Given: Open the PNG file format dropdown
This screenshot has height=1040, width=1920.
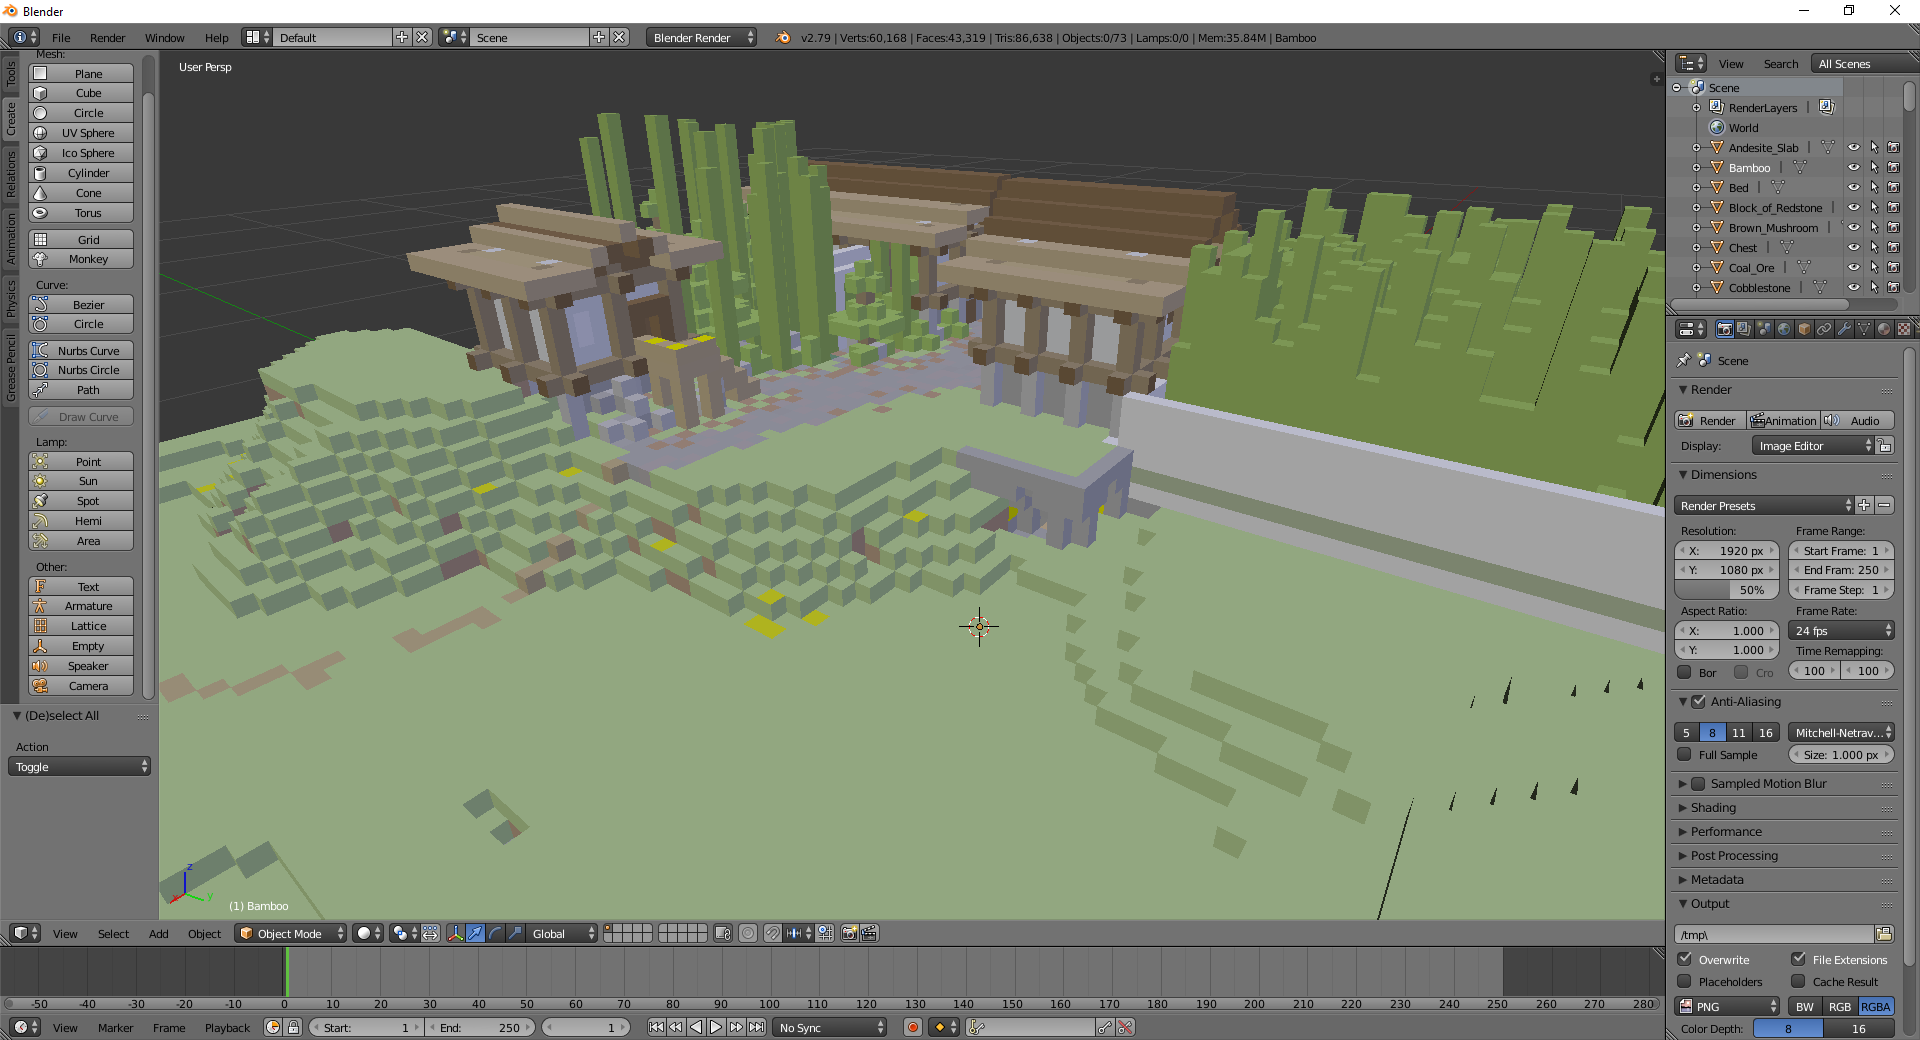Looking at the screenshot, I should point(1728,1007).
